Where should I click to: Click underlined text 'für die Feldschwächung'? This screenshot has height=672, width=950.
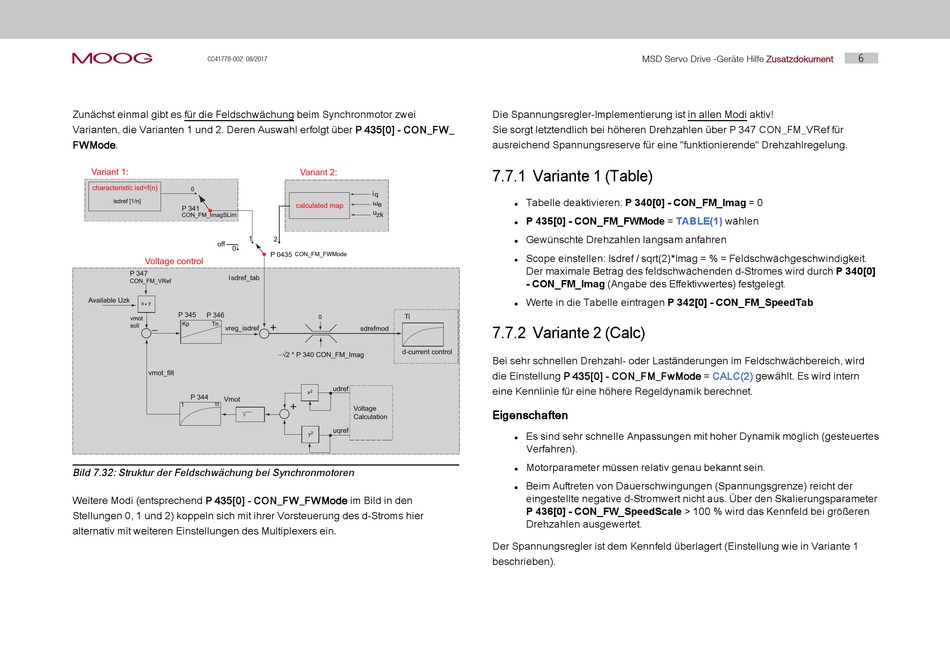pos(239,115)
